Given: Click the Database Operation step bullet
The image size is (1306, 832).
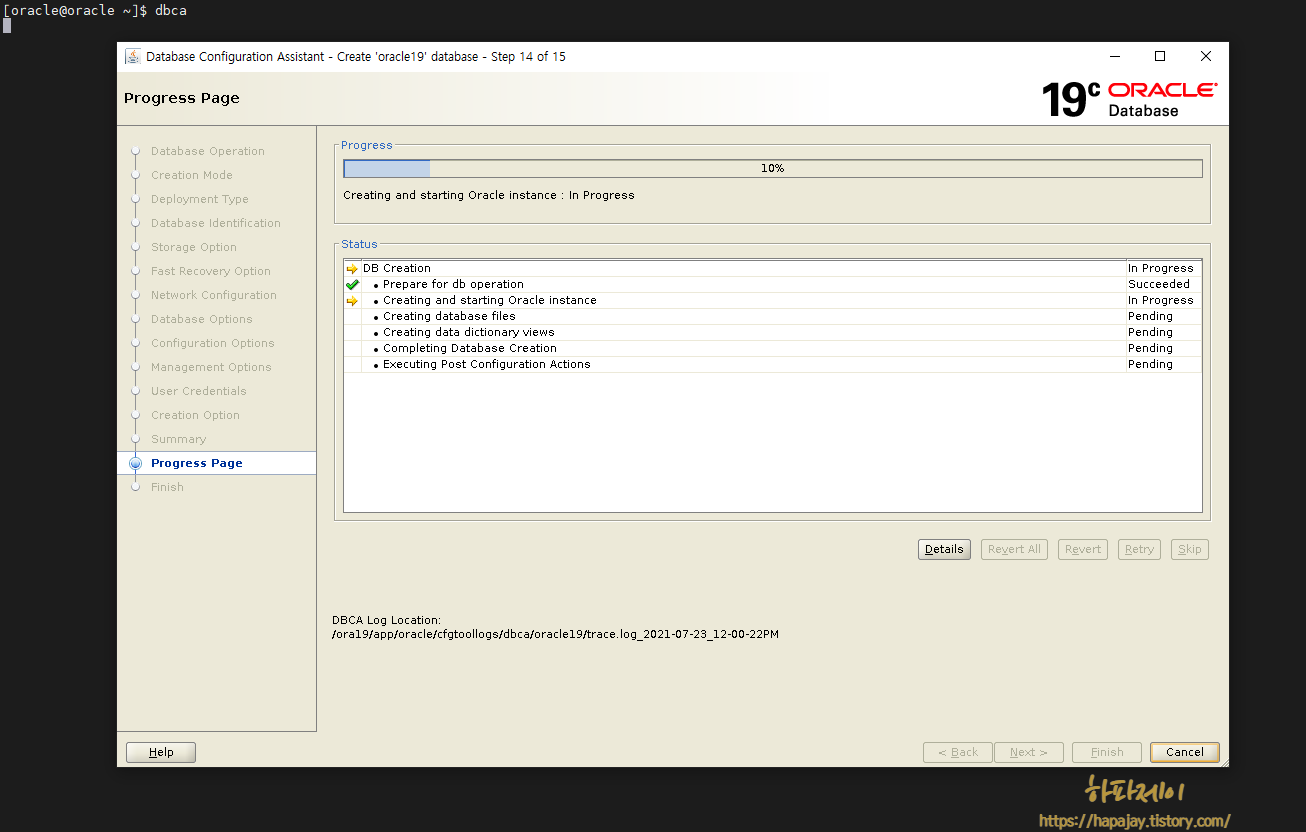Looking at the screenshot, I should (135, 151).
